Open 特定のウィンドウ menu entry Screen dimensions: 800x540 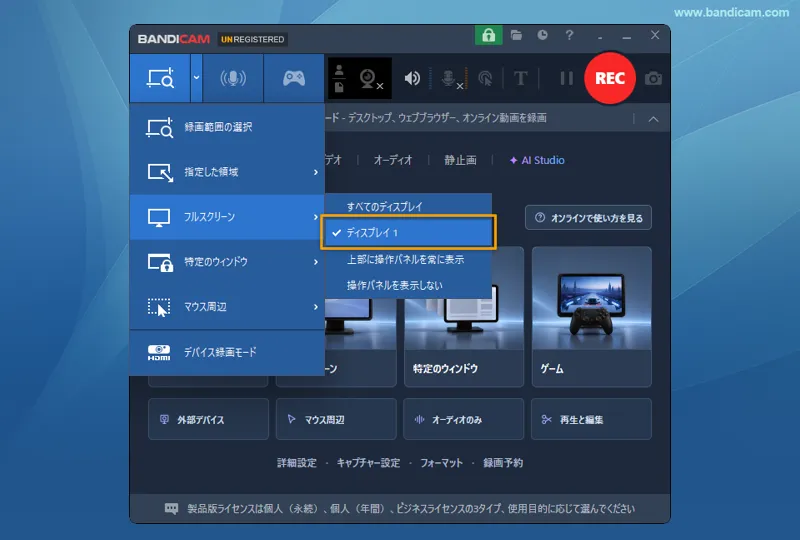click(x=227, y=262)
